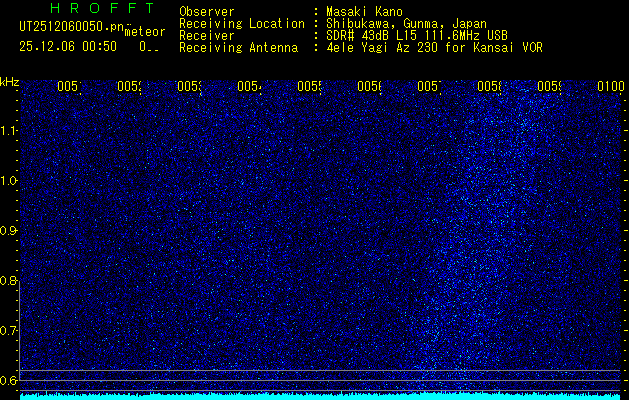The image size is (629, 400).
Task: Click the 0057 time marker
Action: (x=429, y=86)
